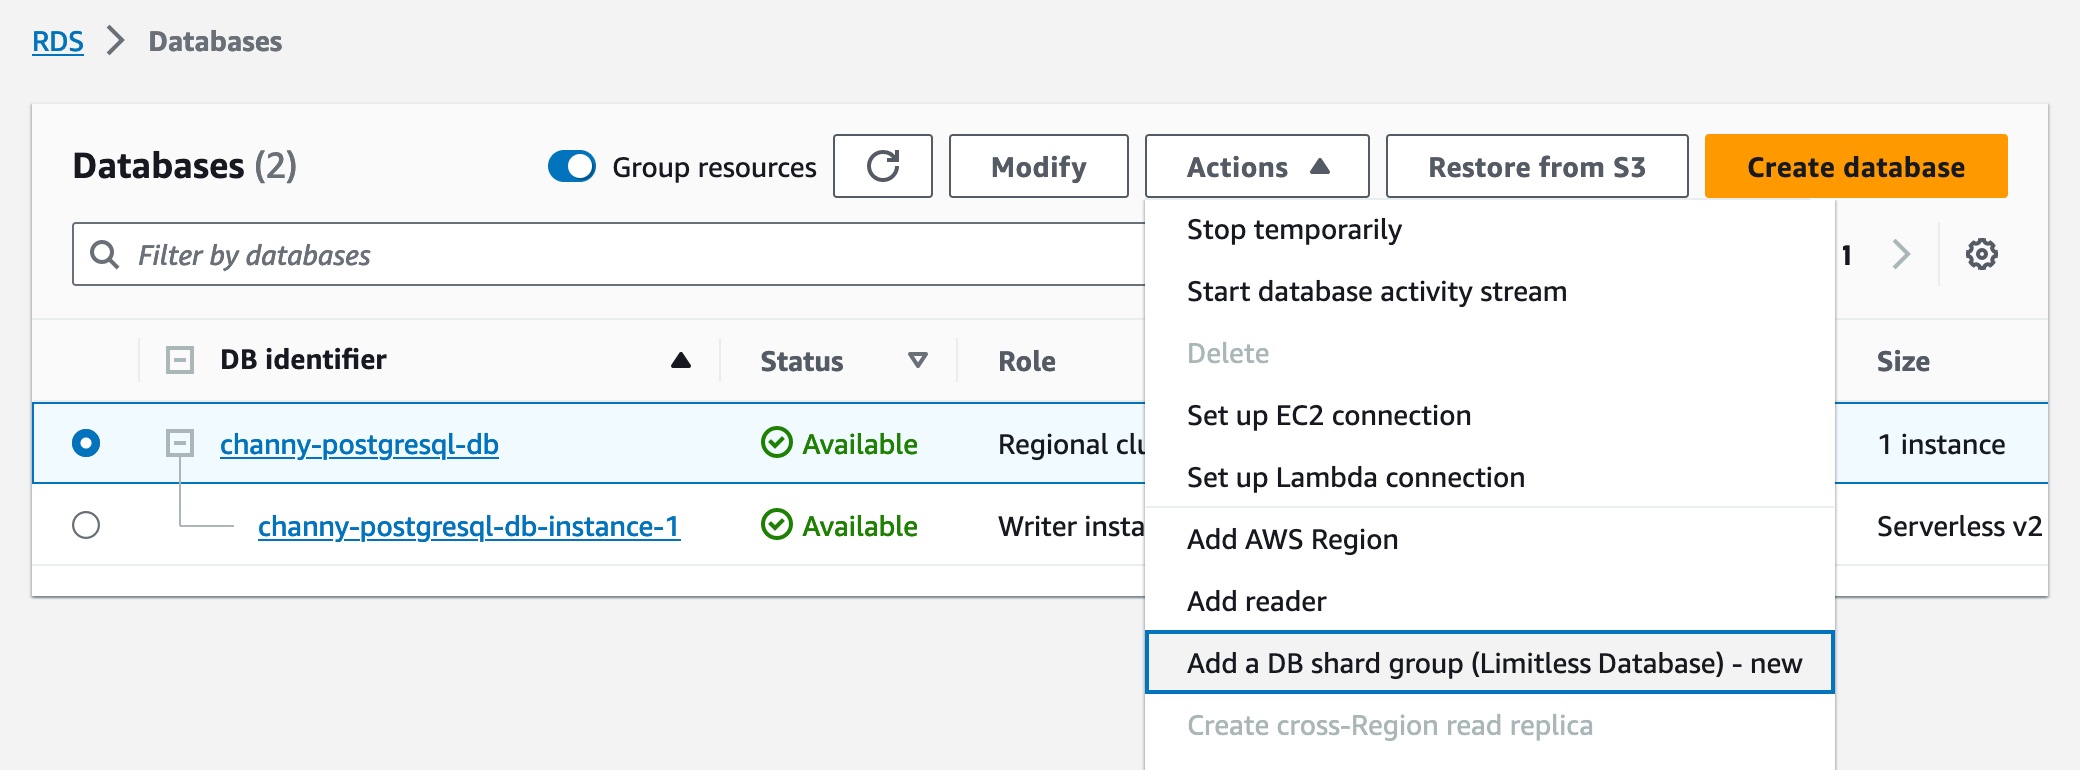This screenshot has width=2080, height=770.
Task: Click Restore from S3 button
Action: coord(1537,166)
